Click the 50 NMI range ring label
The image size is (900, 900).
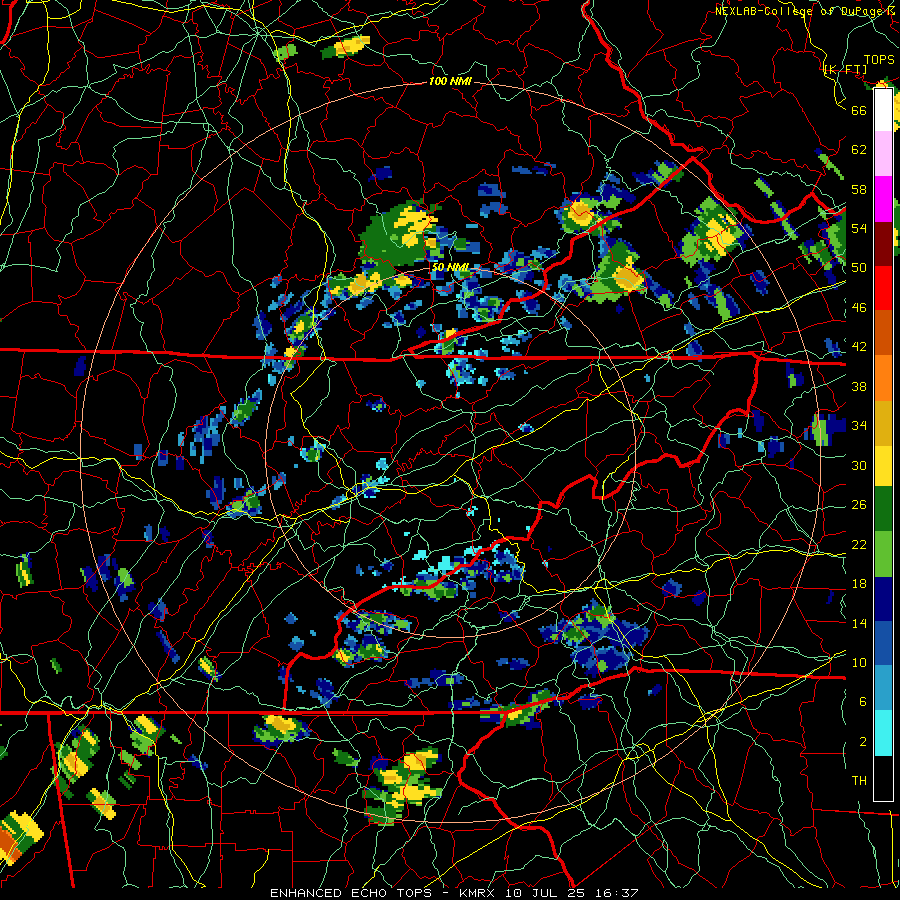450,267
